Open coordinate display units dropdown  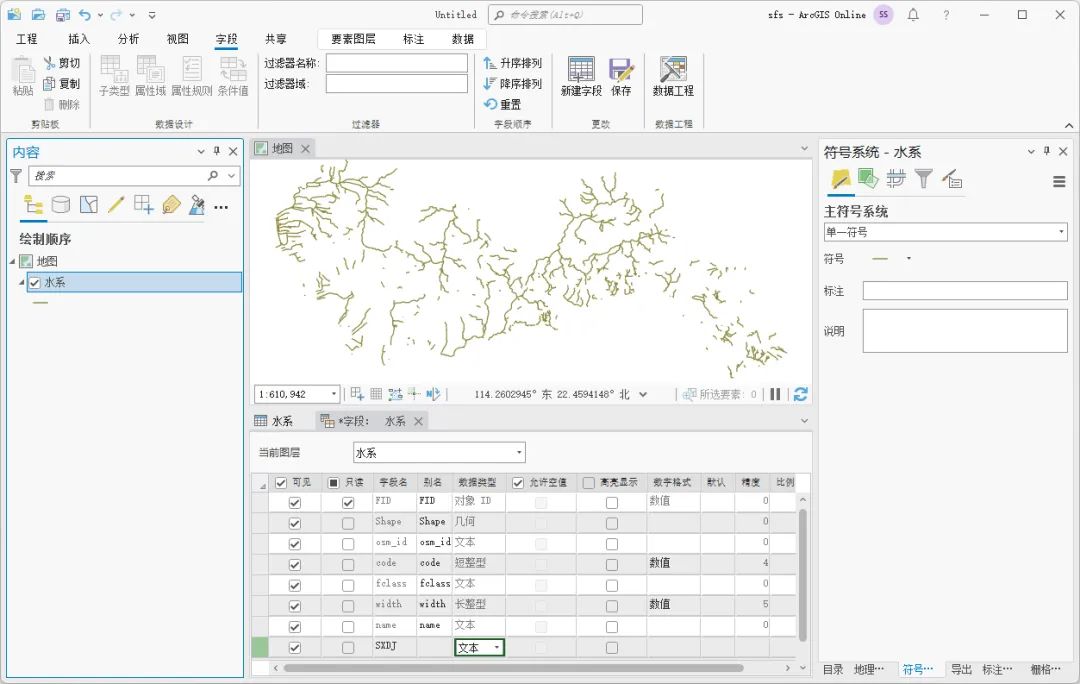click(643, 395)
